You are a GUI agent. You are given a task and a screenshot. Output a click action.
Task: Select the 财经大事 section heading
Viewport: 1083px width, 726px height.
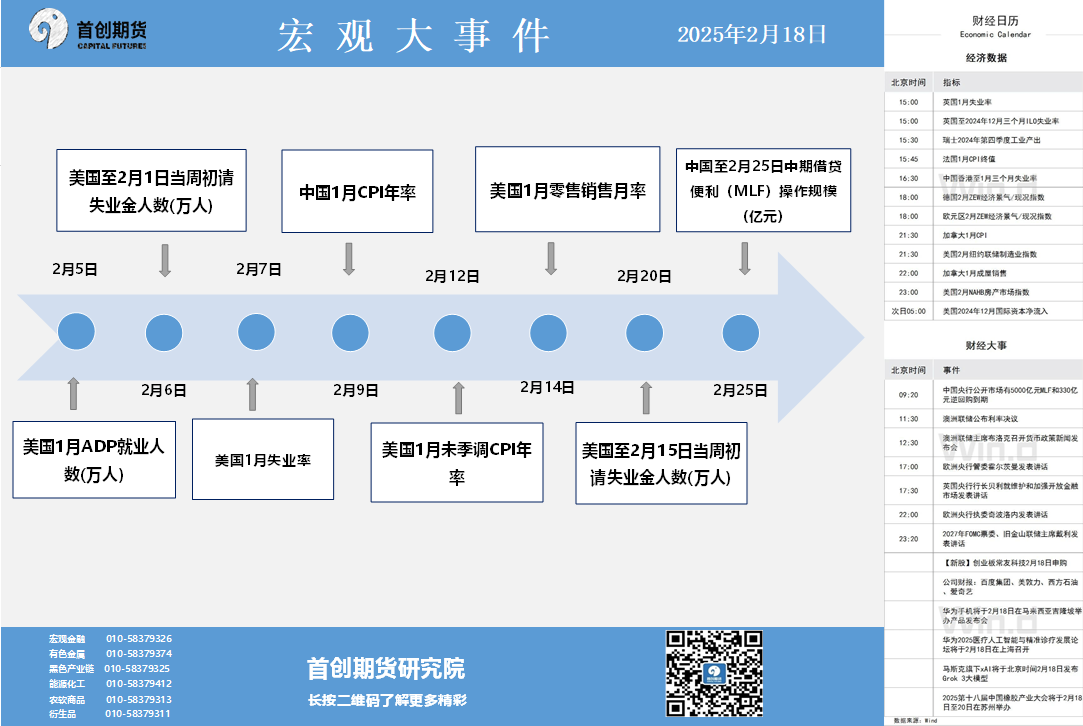[986, 345]
